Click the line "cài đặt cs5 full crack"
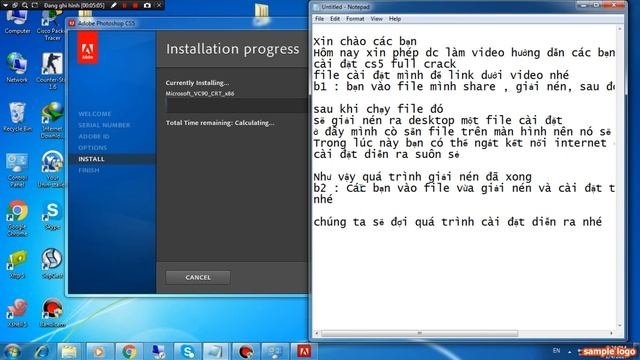This screenshot has height=360, width=640. tap(384, 64)
